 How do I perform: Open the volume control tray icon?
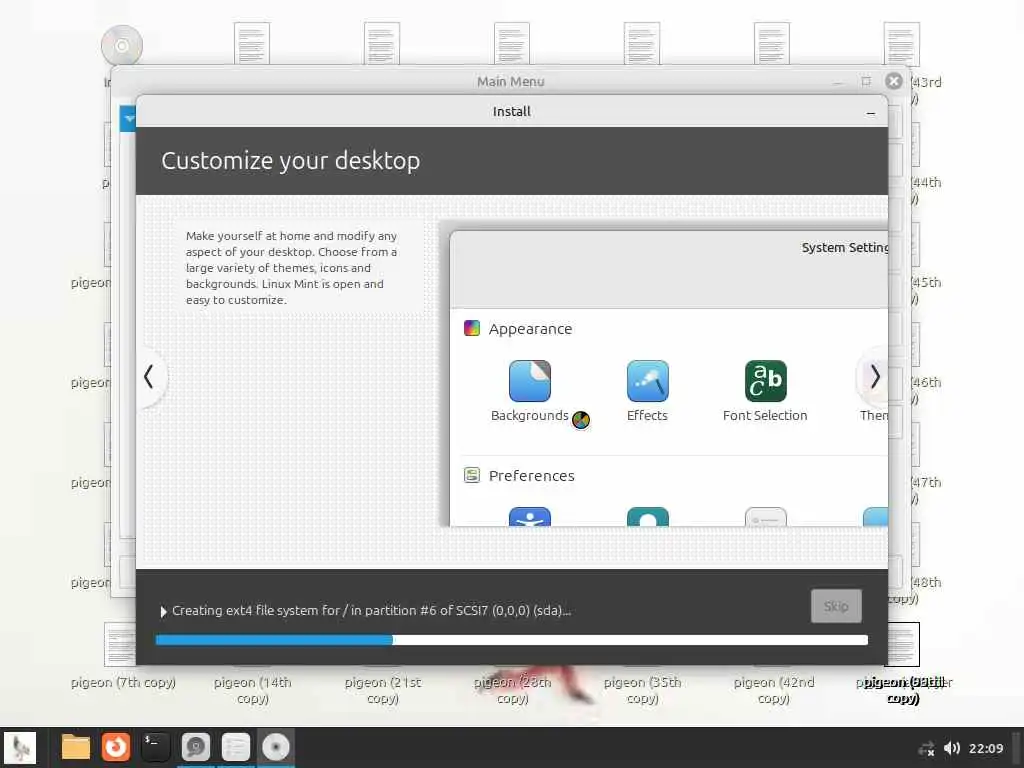pyautogui.click(x=952, y=748)
